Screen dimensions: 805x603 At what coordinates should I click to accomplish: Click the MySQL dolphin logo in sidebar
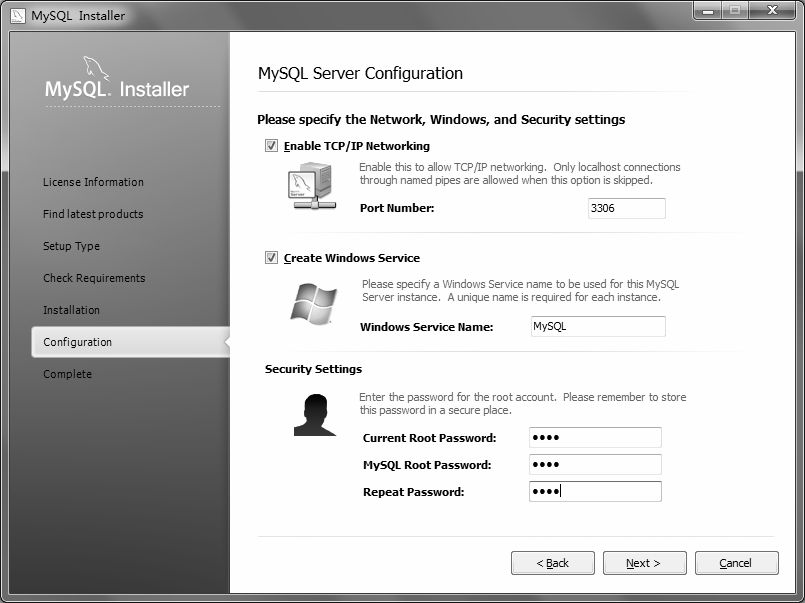tap(96, 69)
